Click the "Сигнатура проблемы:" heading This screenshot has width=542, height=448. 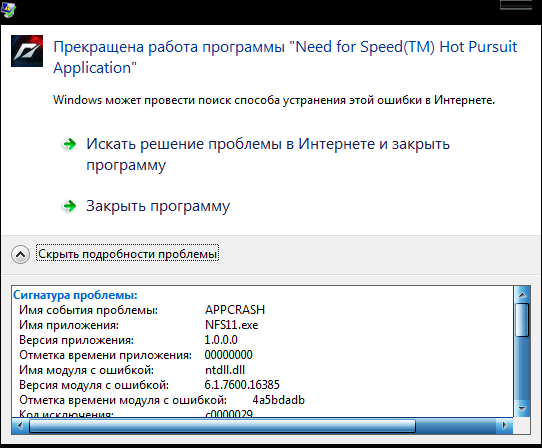pyautogui.click(x=75, y=295)
